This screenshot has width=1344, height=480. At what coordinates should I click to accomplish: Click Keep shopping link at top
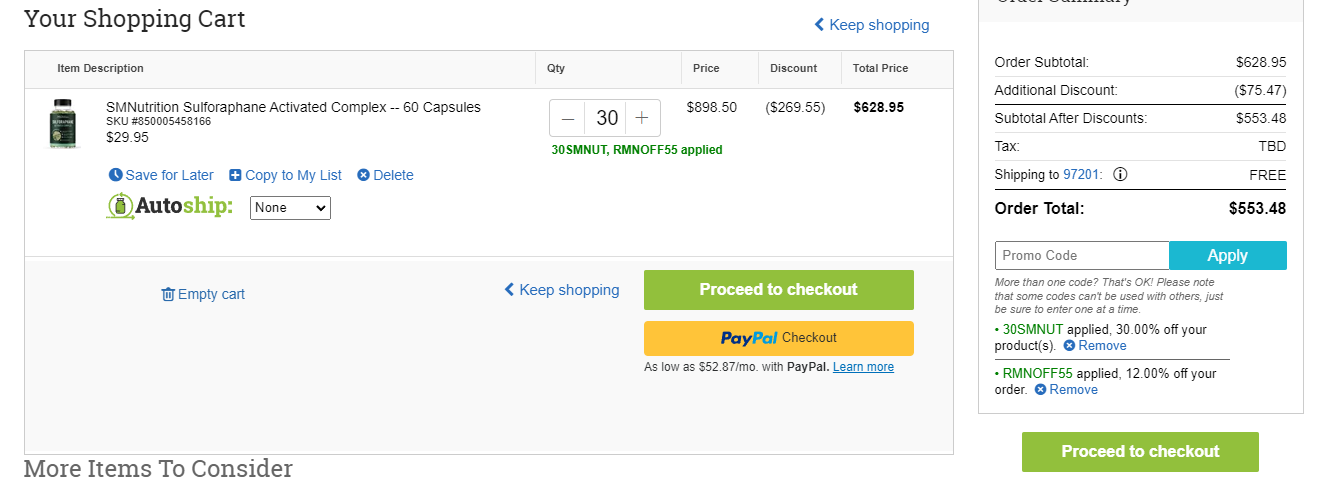[871, 25]
